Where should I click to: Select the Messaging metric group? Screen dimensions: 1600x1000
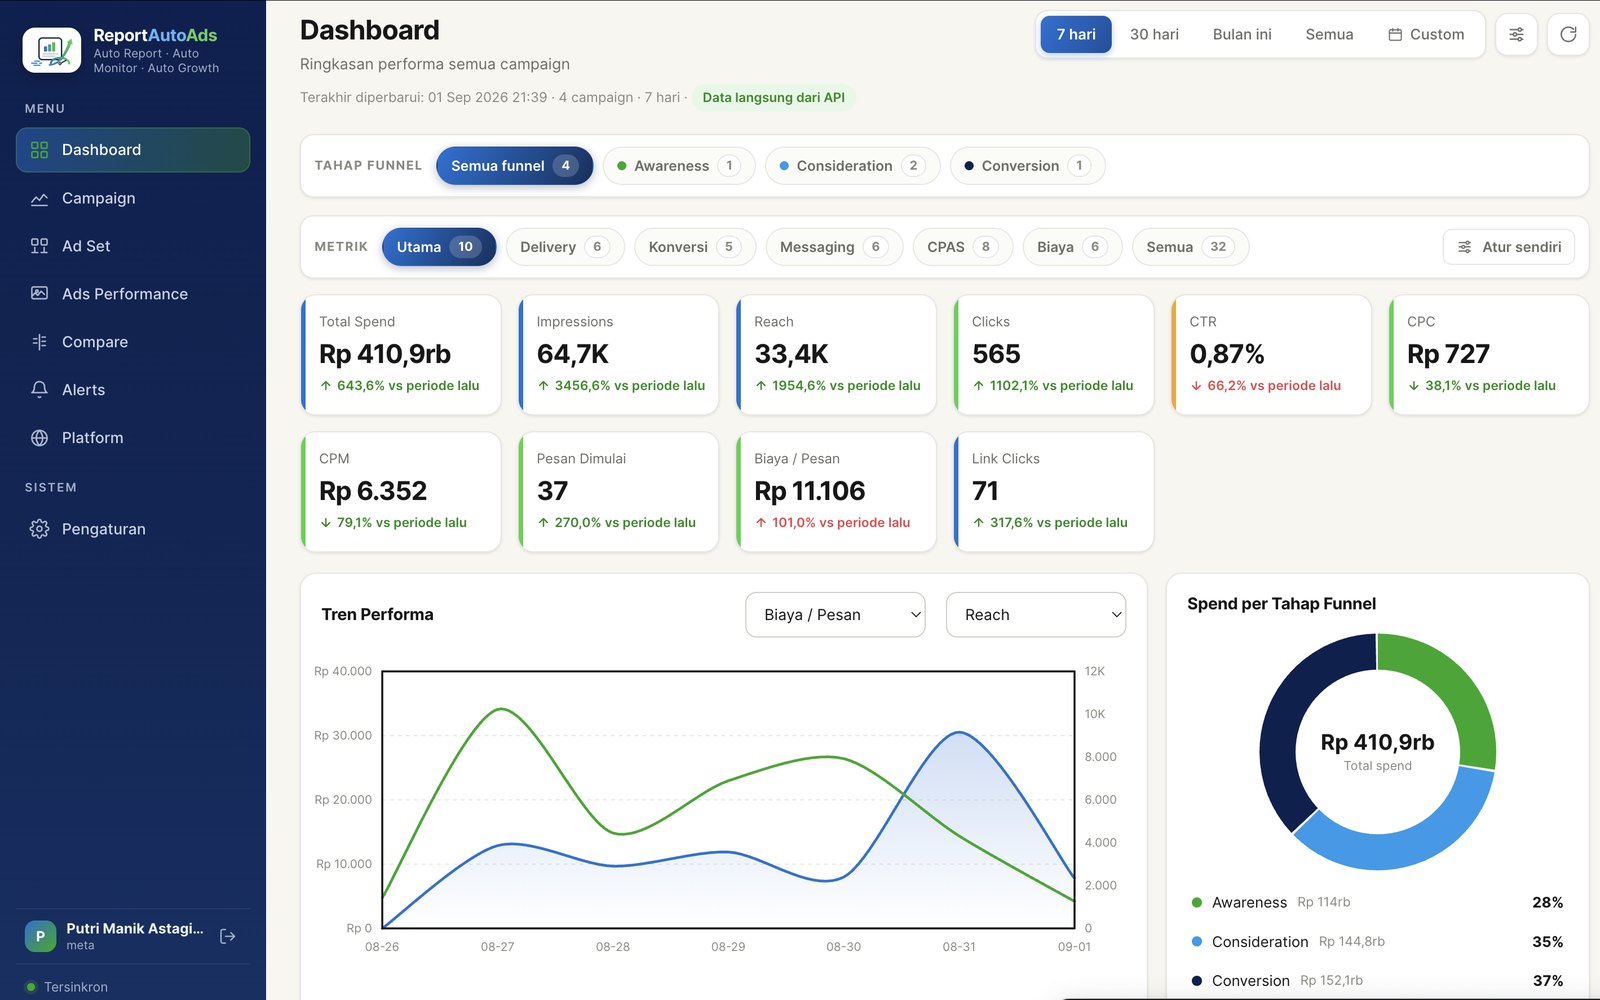(x=834, y=247)
